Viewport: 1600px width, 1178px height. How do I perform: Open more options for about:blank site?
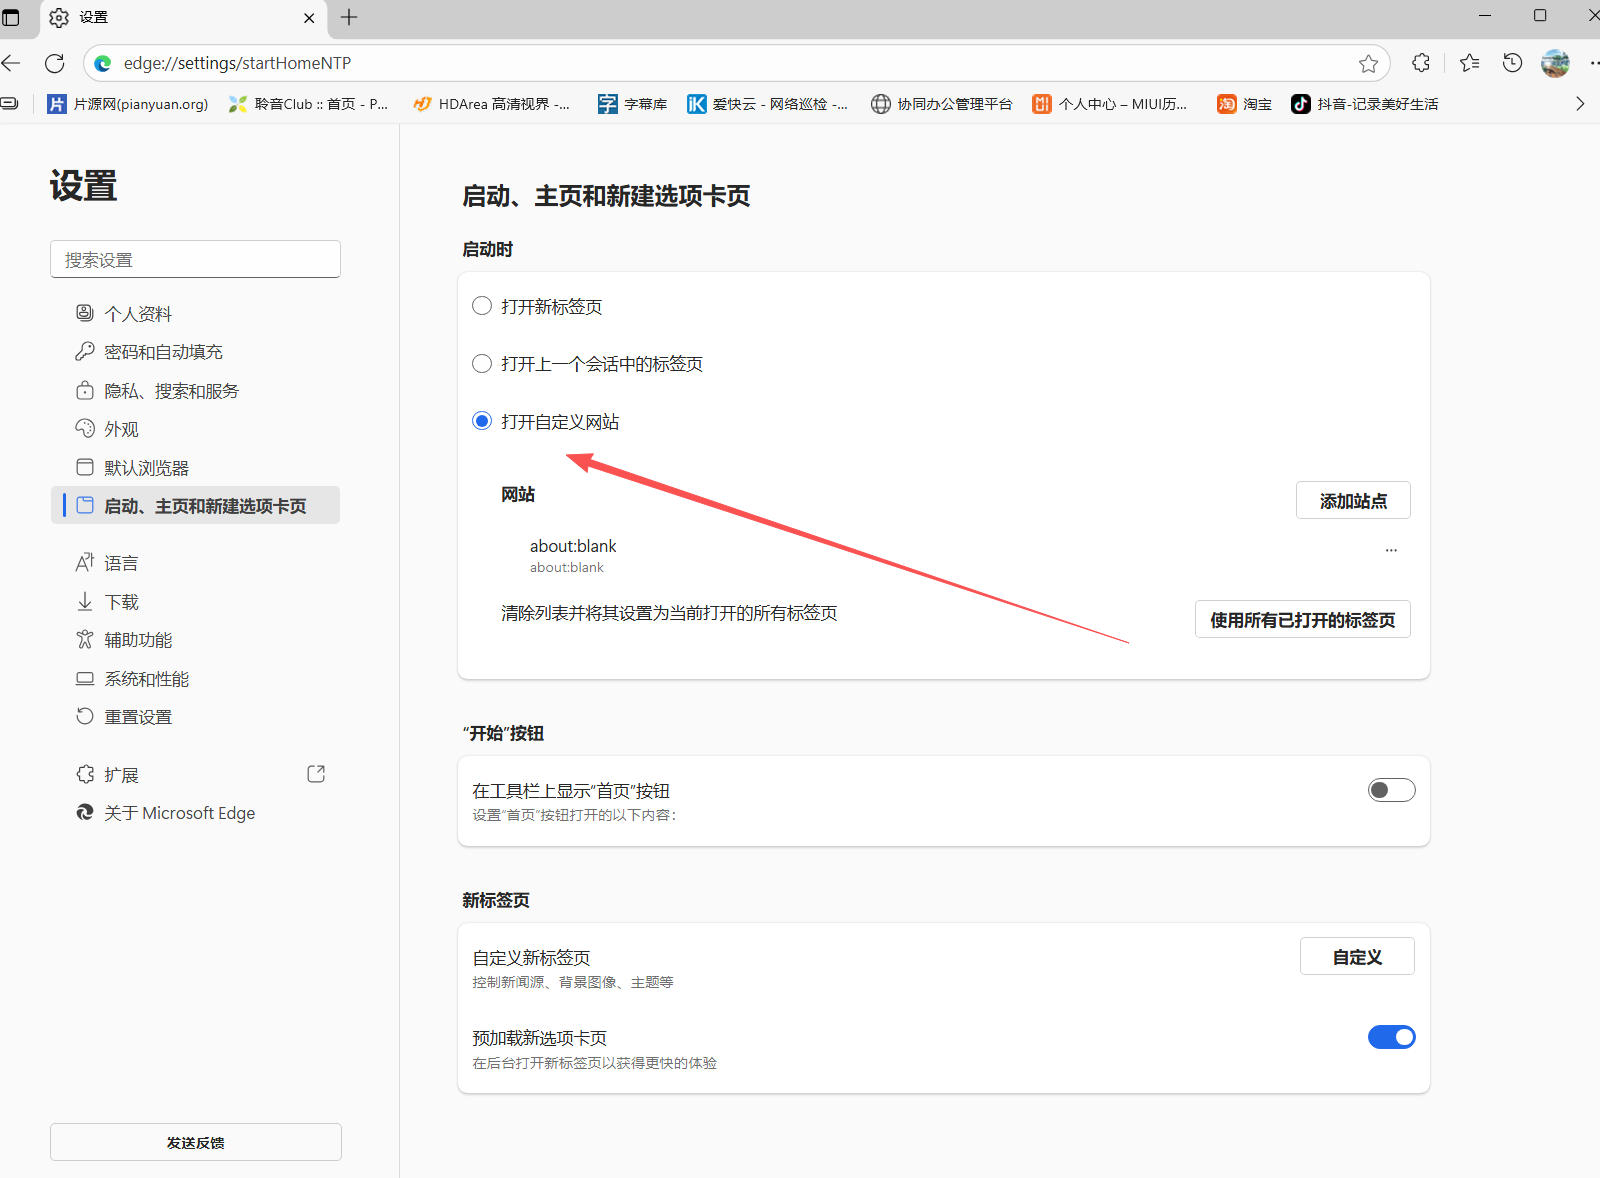click(x=1391, y=551)
